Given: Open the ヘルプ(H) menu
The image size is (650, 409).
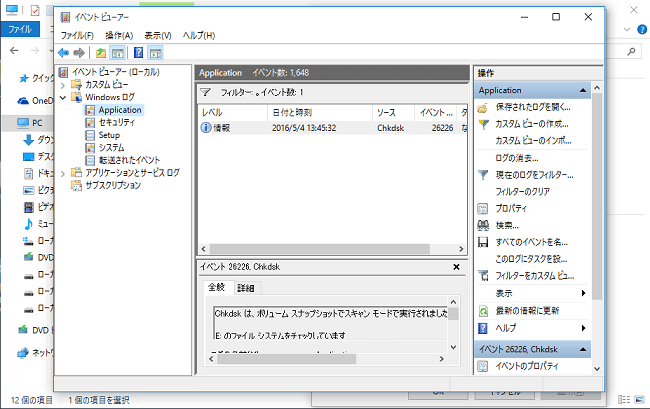Looking at the screenshot, I should (x=199, y=36).
